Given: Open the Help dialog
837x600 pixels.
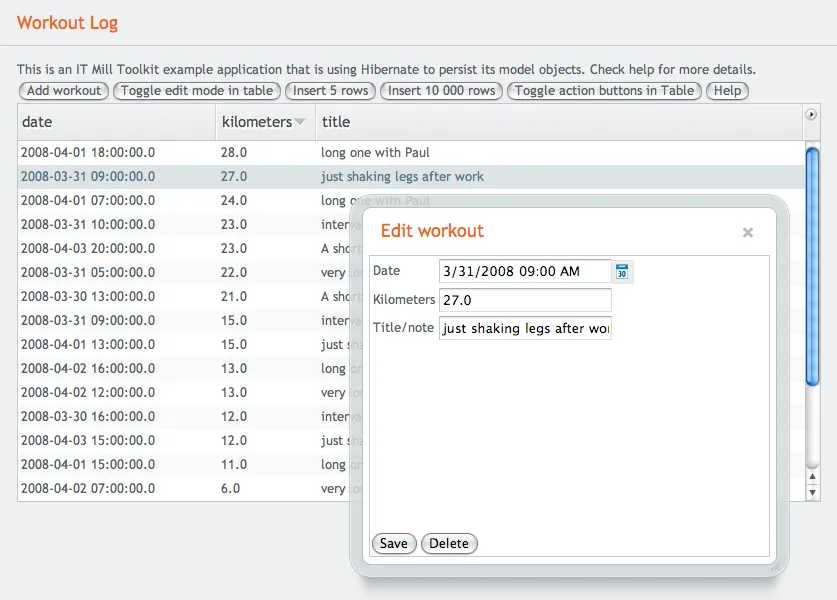Looking at the screenshot, I should 727,90.
